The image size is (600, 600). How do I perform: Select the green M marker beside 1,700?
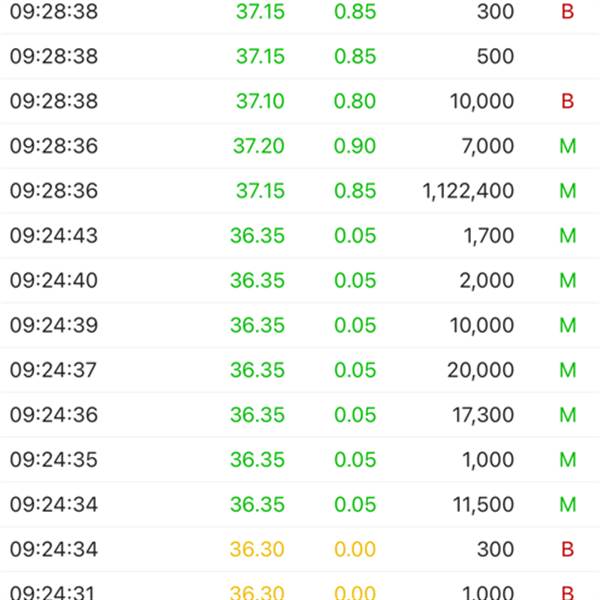pyautogui.click(x=568, y=236)
